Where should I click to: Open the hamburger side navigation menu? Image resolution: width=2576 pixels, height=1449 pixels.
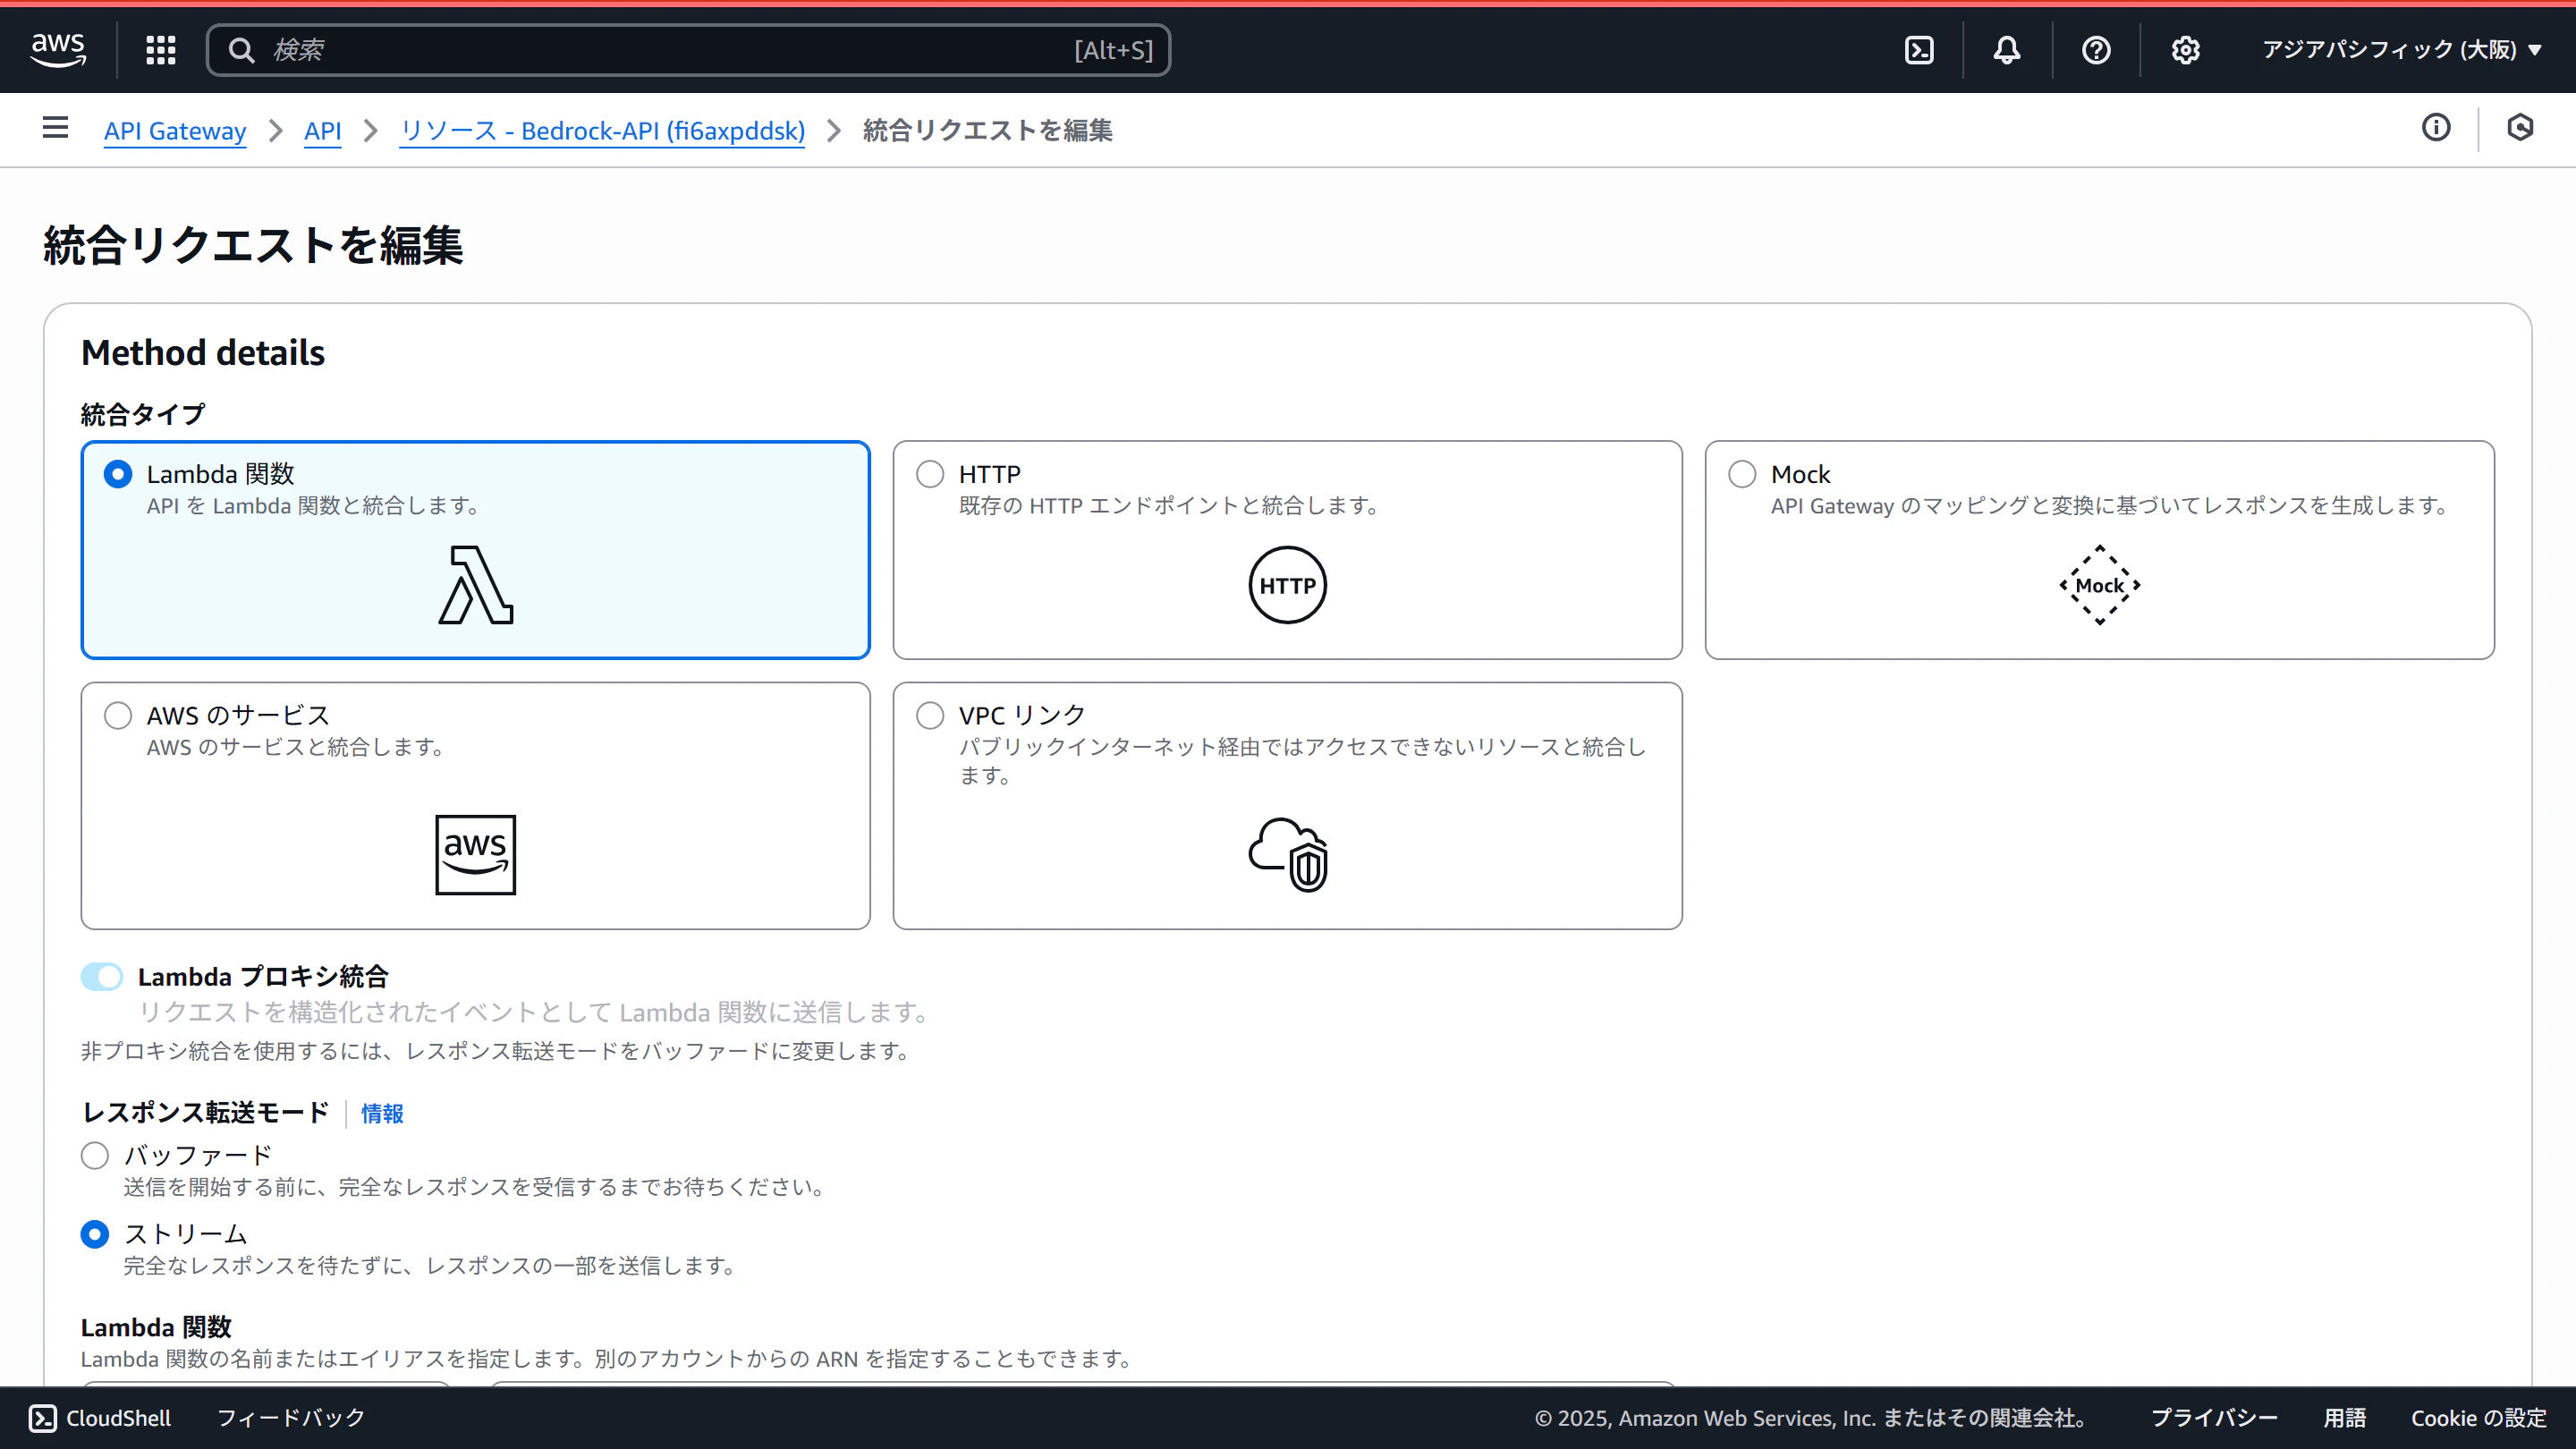55,128
